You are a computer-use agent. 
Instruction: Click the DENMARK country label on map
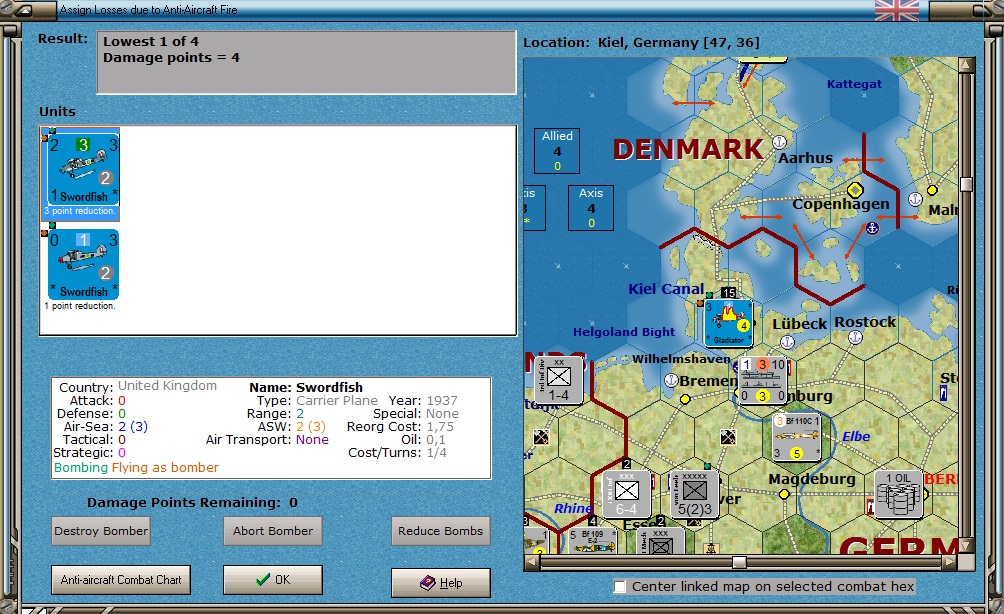(x=688, y=149)
